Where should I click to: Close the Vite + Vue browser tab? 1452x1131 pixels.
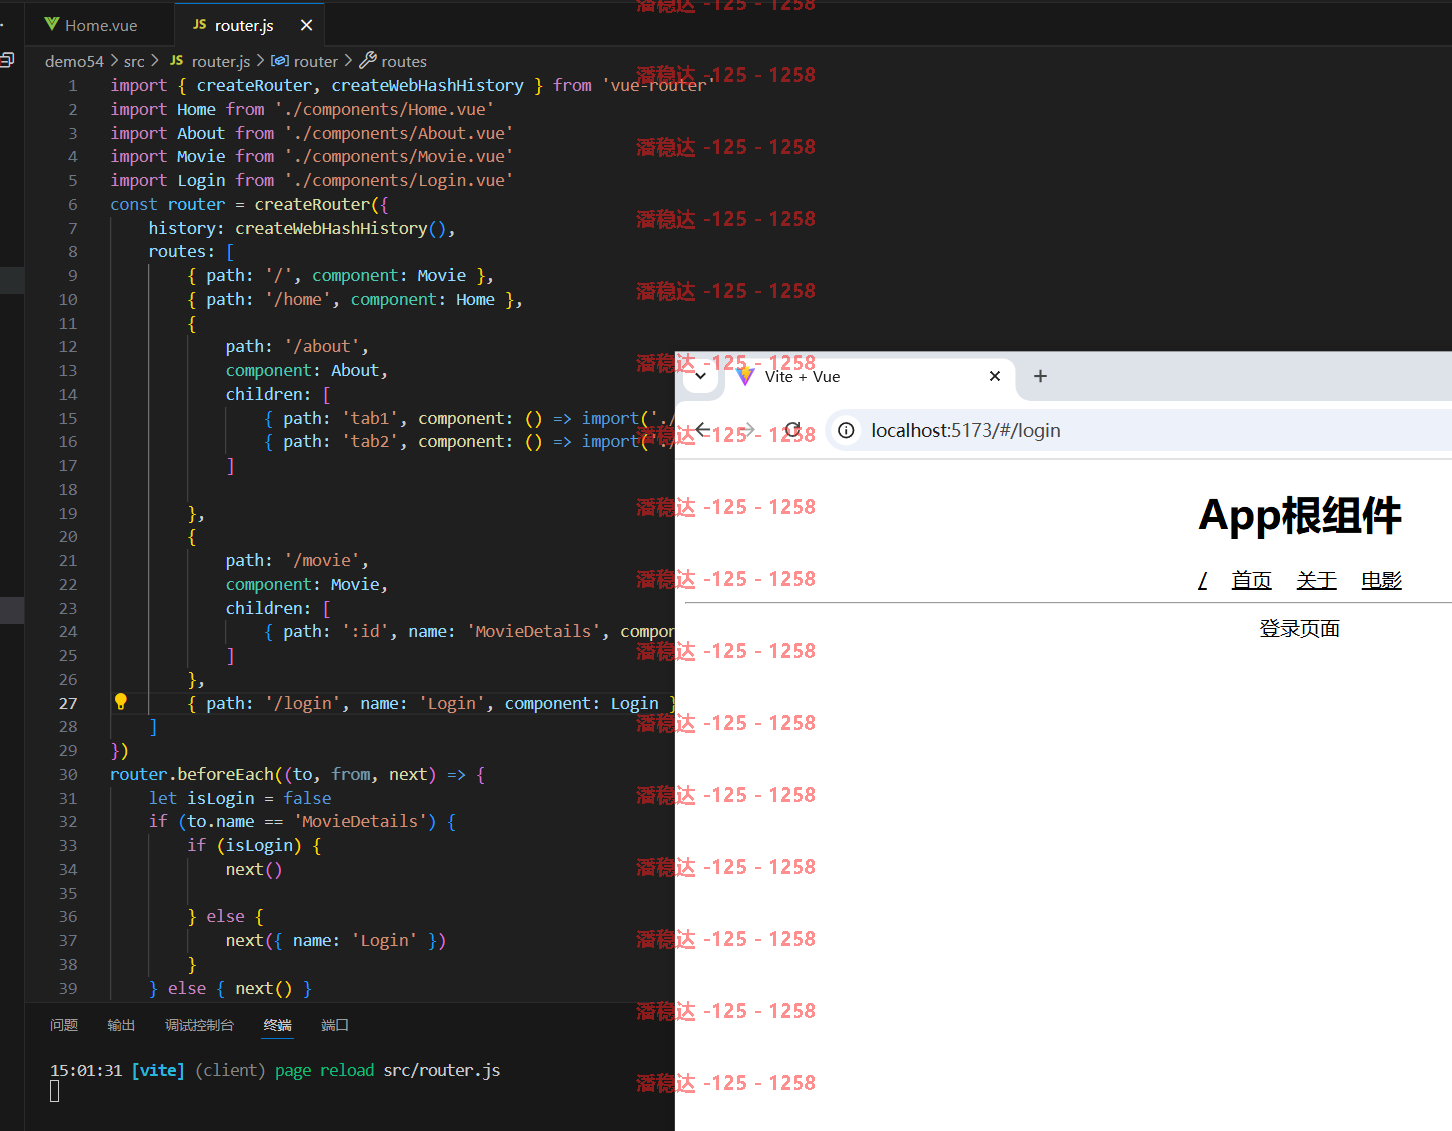[994, 376]
